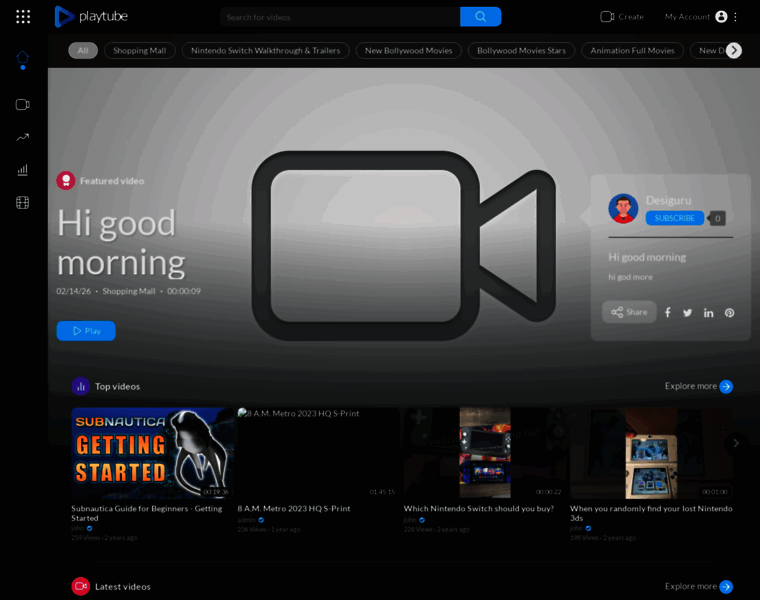Select the Shopping Mall category chip

(139, 50)
